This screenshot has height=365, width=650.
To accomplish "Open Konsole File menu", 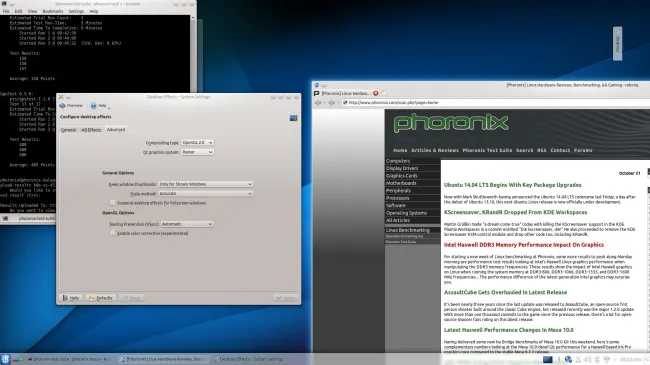I will [x=6, y=11].
